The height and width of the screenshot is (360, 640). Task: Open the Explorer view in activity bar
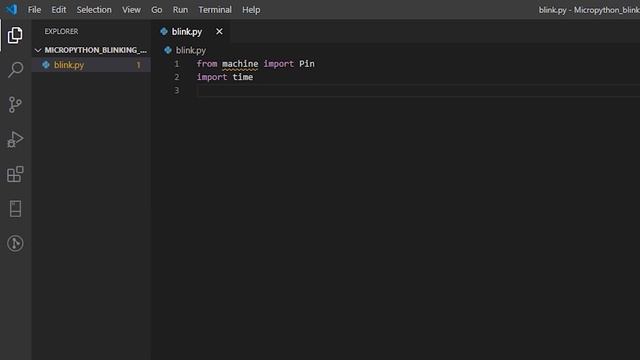15,35
